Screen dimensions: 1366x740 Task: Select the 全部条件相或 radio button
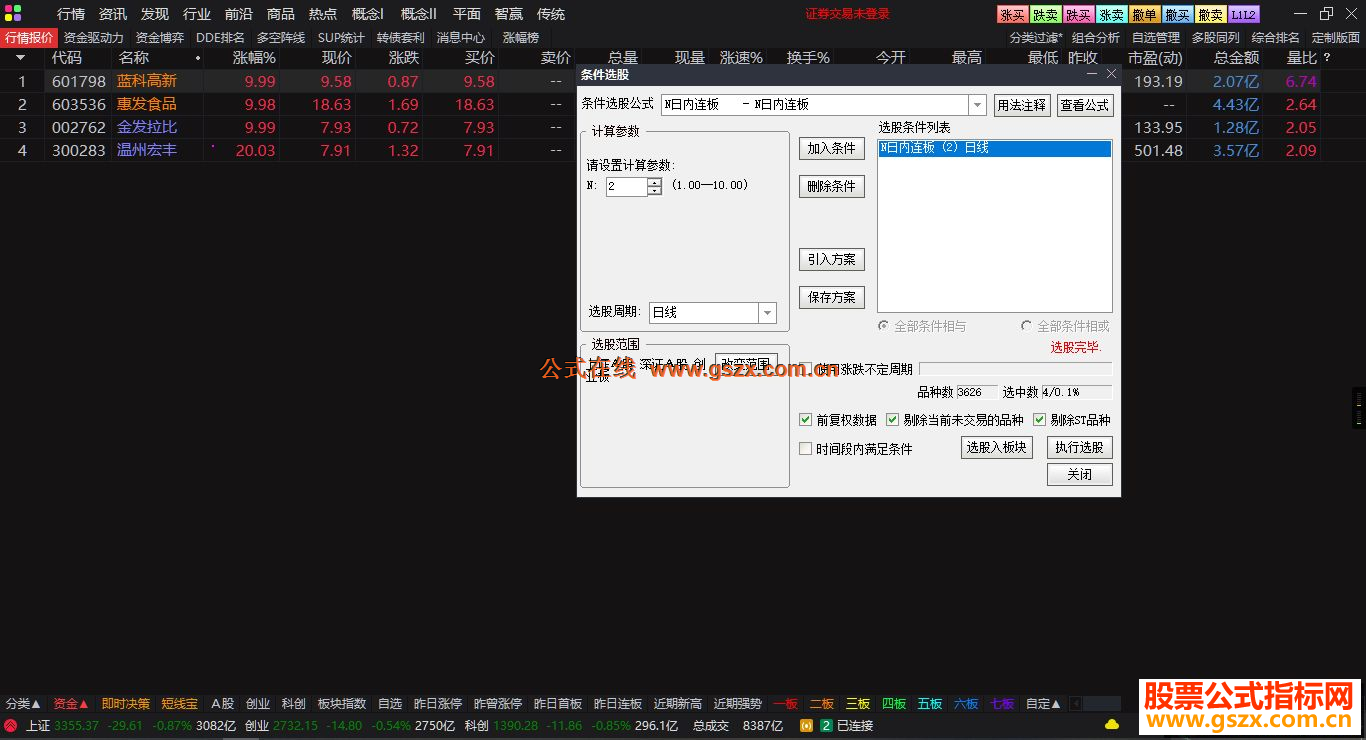[x=1026, y=326]
